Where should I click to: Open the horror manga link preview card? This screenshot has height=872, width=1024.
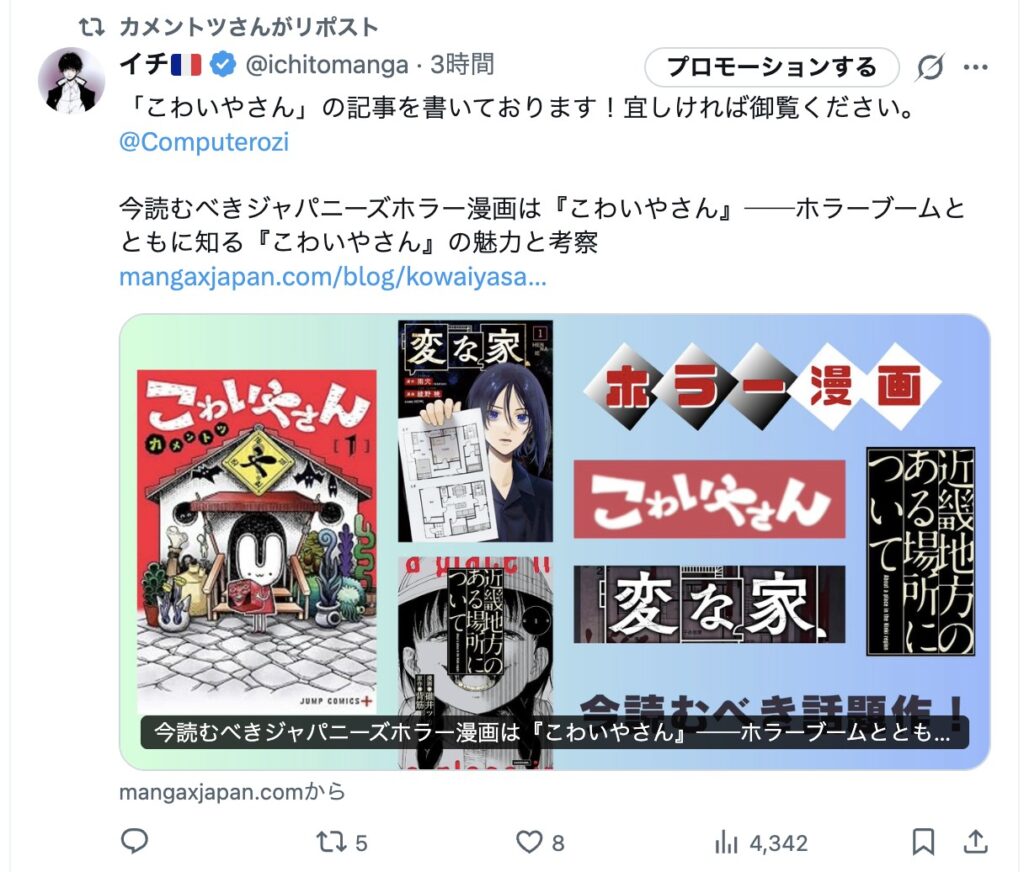(554, 541)
